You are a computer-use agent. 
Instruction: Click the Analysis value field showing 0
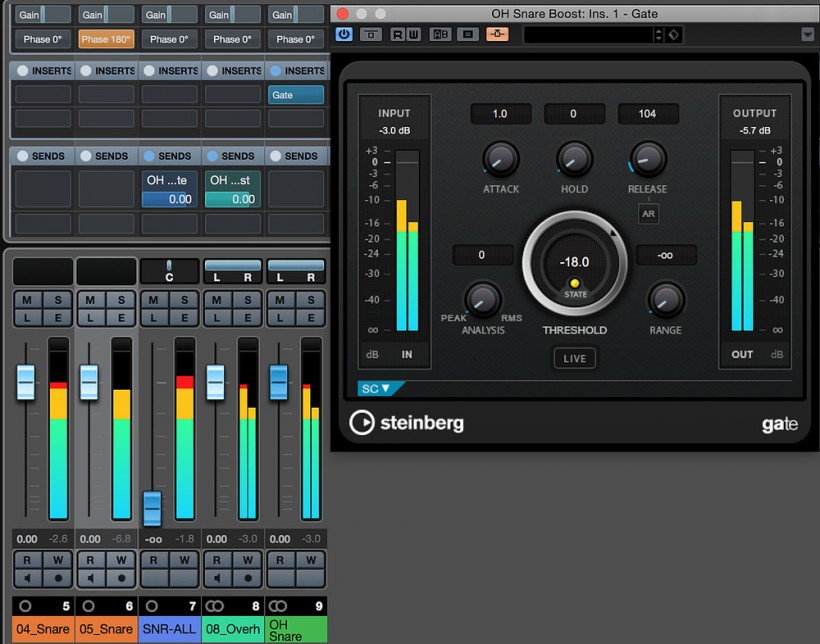pos(483,255)
